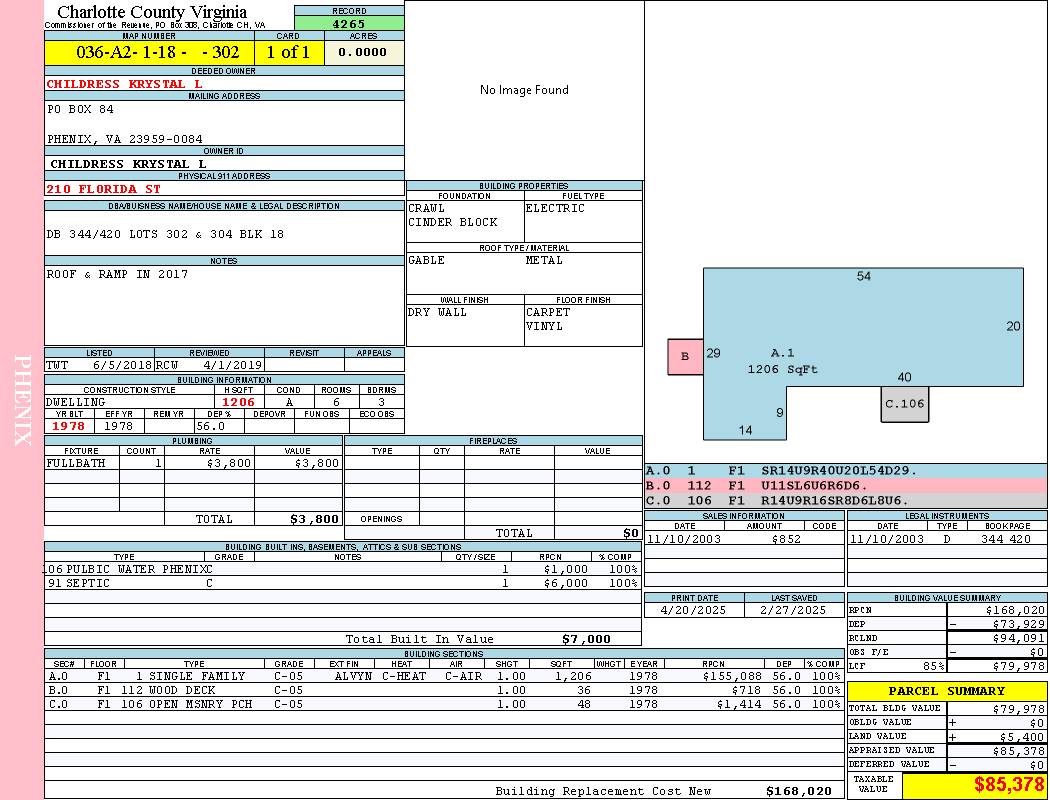Click the vertical PHENIX sidebar label
1050x800 pixels.
pyautogui.click(x=22, y=400)
